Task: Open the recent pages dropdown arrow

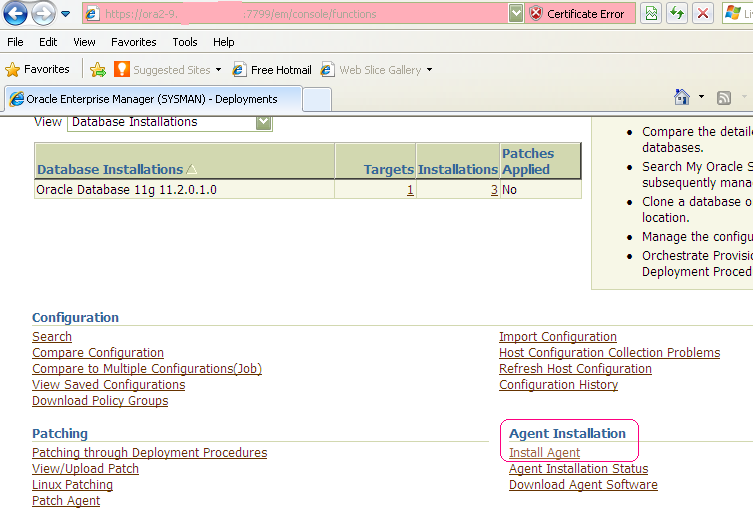Action: coord(65,14)
